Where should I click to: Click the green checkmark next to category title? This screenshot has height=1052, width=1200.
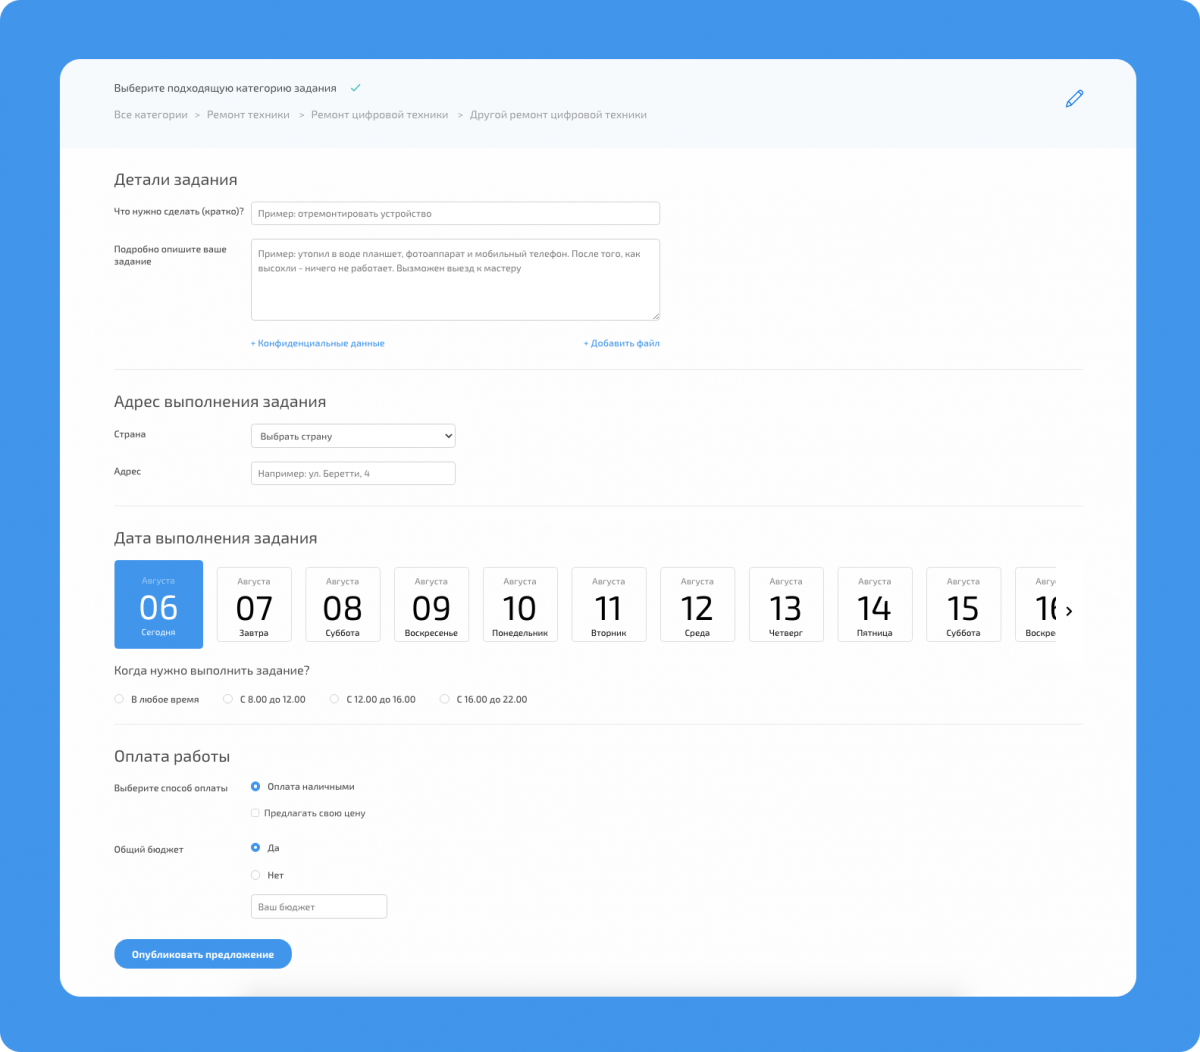pyautogui.click(x=355, y=88)
